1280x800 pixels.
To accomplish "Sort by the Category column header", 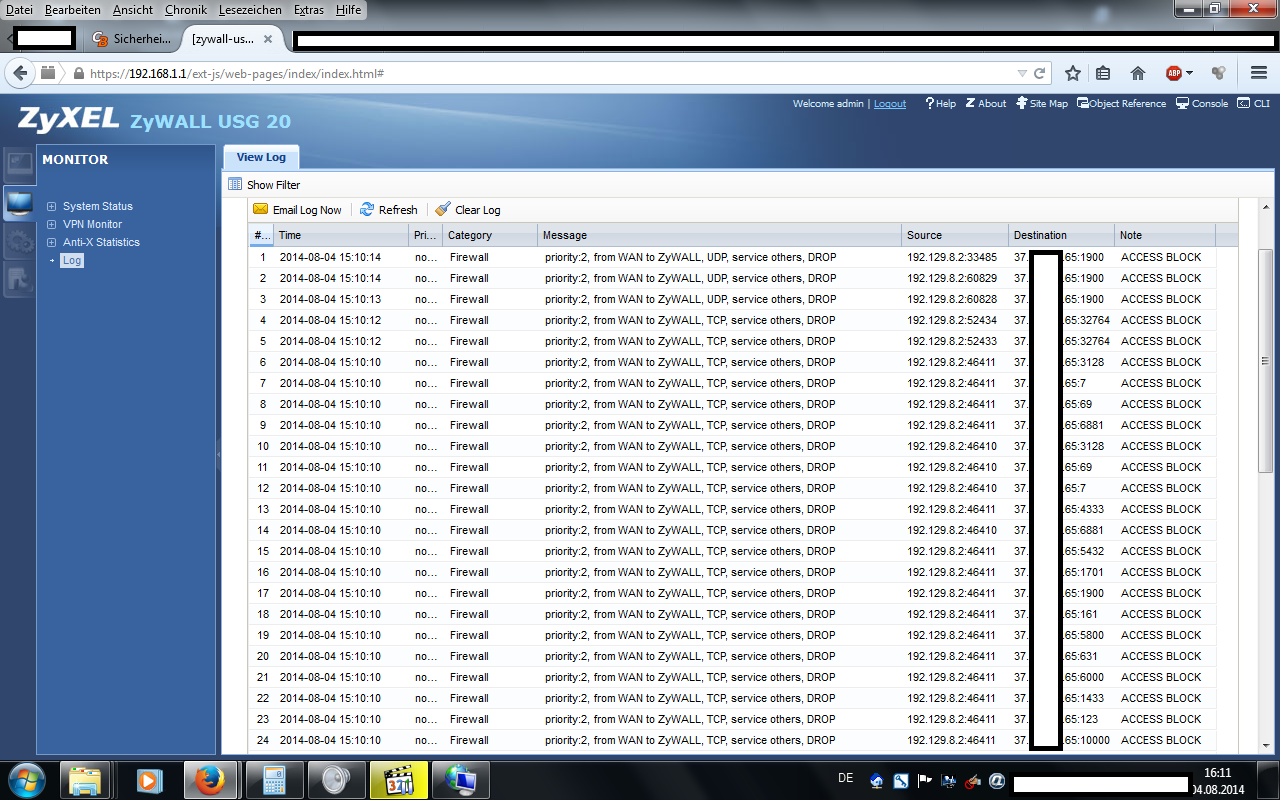I will click(489, 235).
